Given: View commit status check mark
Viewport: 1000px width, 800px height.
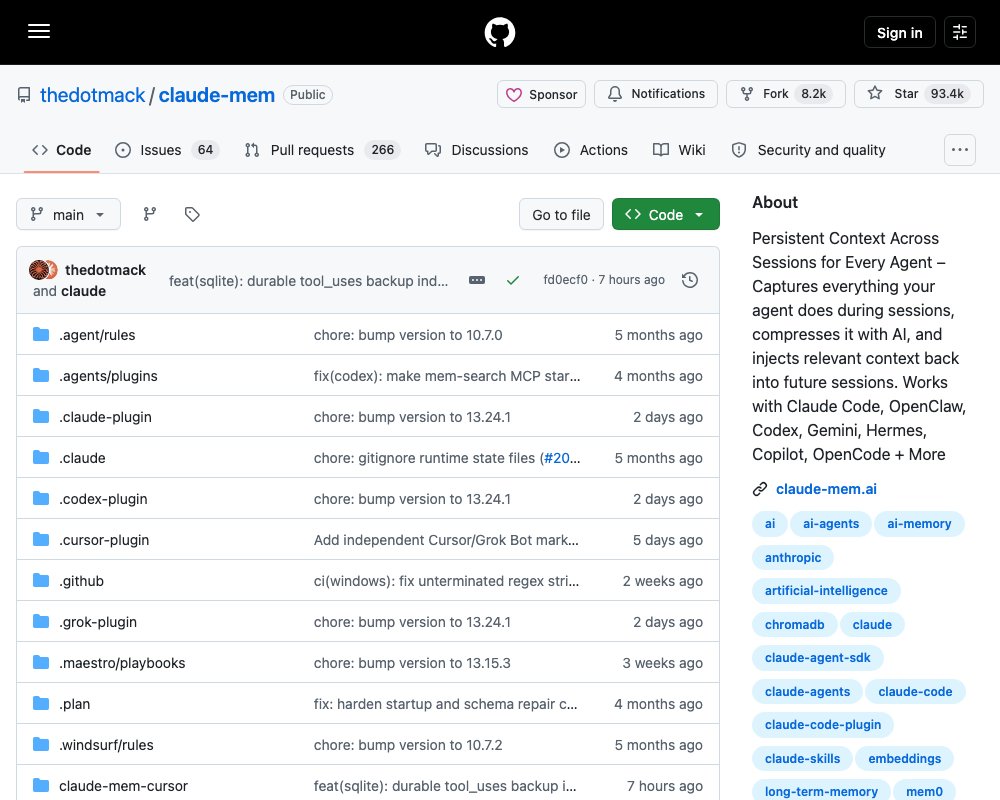Looking at the screenshot, I should tap(513, 280).
